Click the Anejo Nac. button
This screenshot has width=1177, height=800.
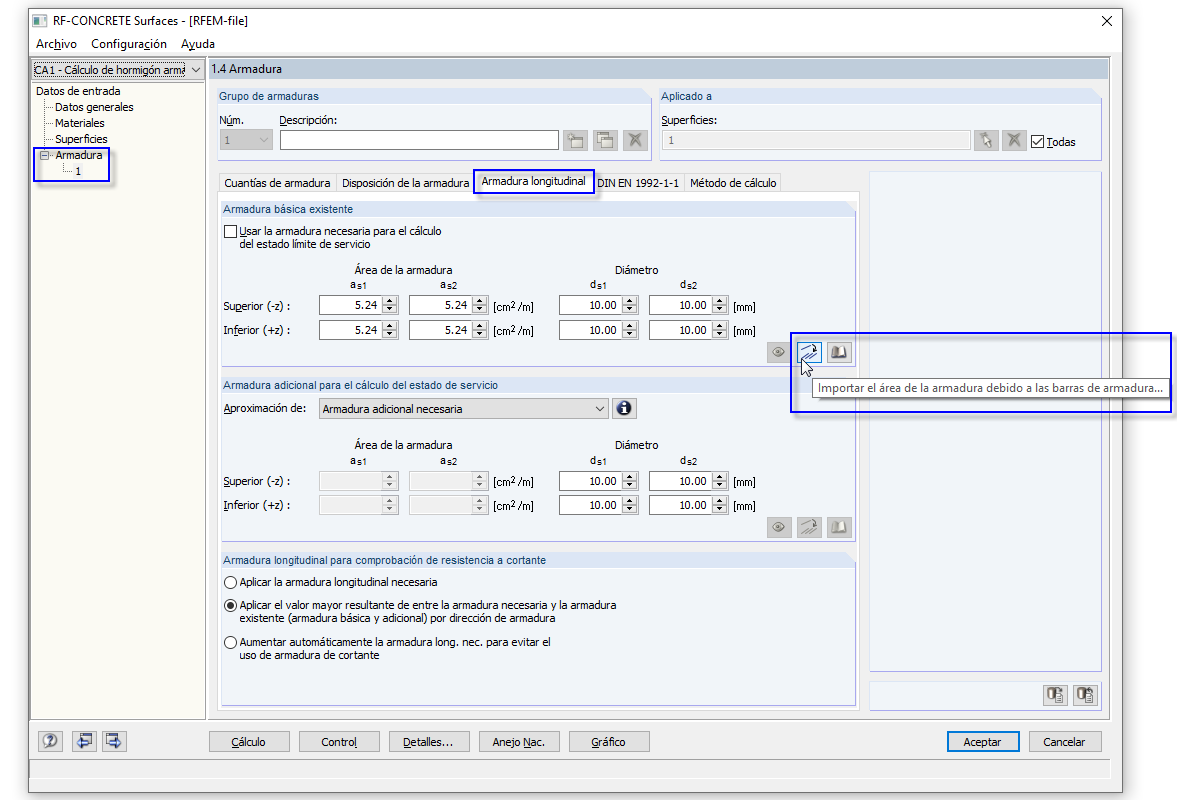click(519, 741)
